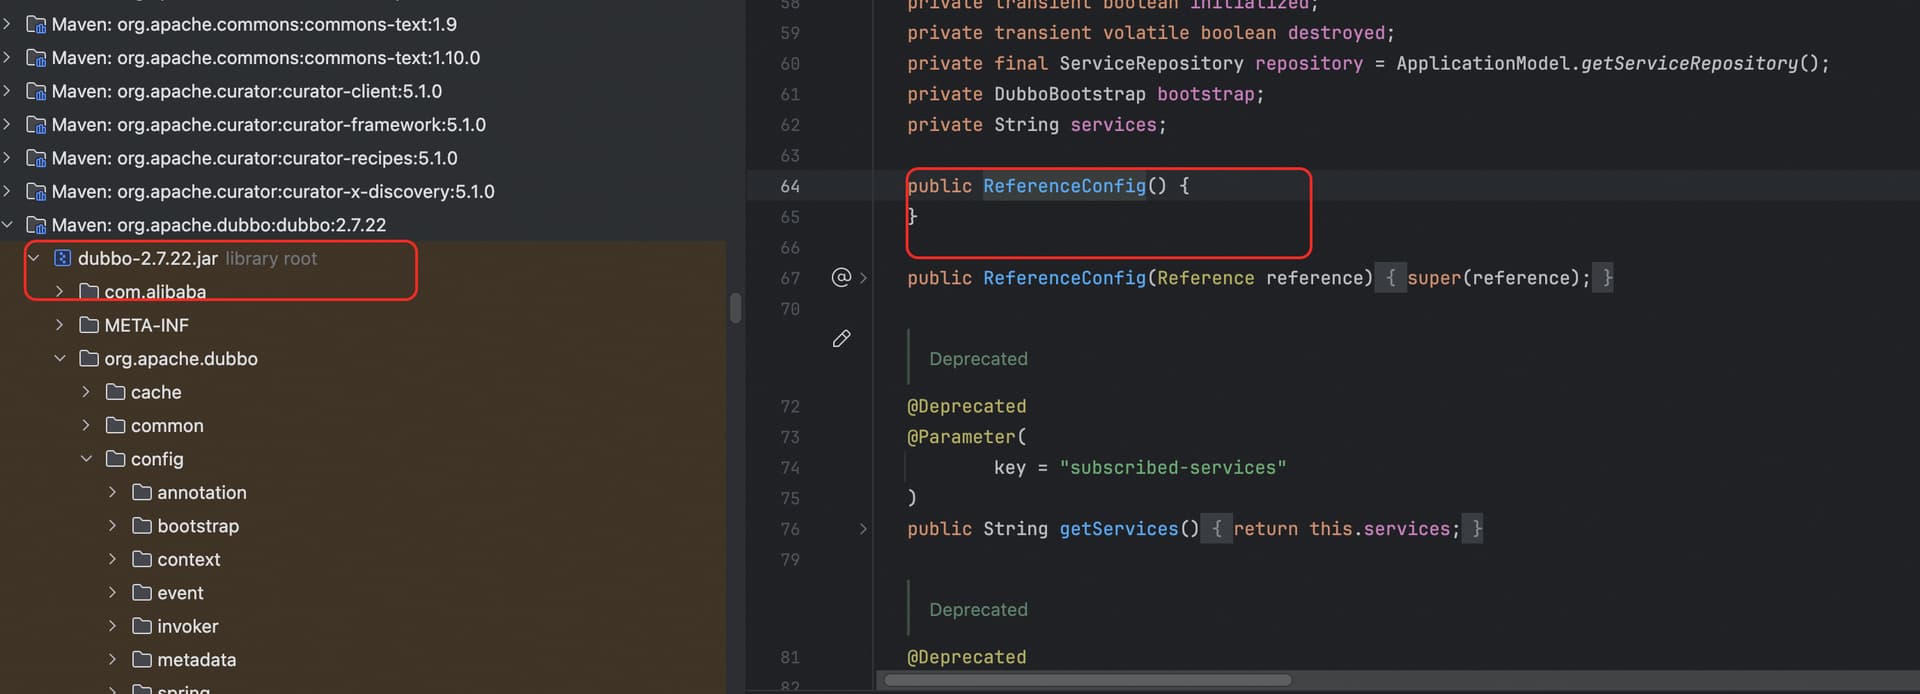Click line number 64 in gutter
This screenshot has width=1920, height=694.
(790, 186)
